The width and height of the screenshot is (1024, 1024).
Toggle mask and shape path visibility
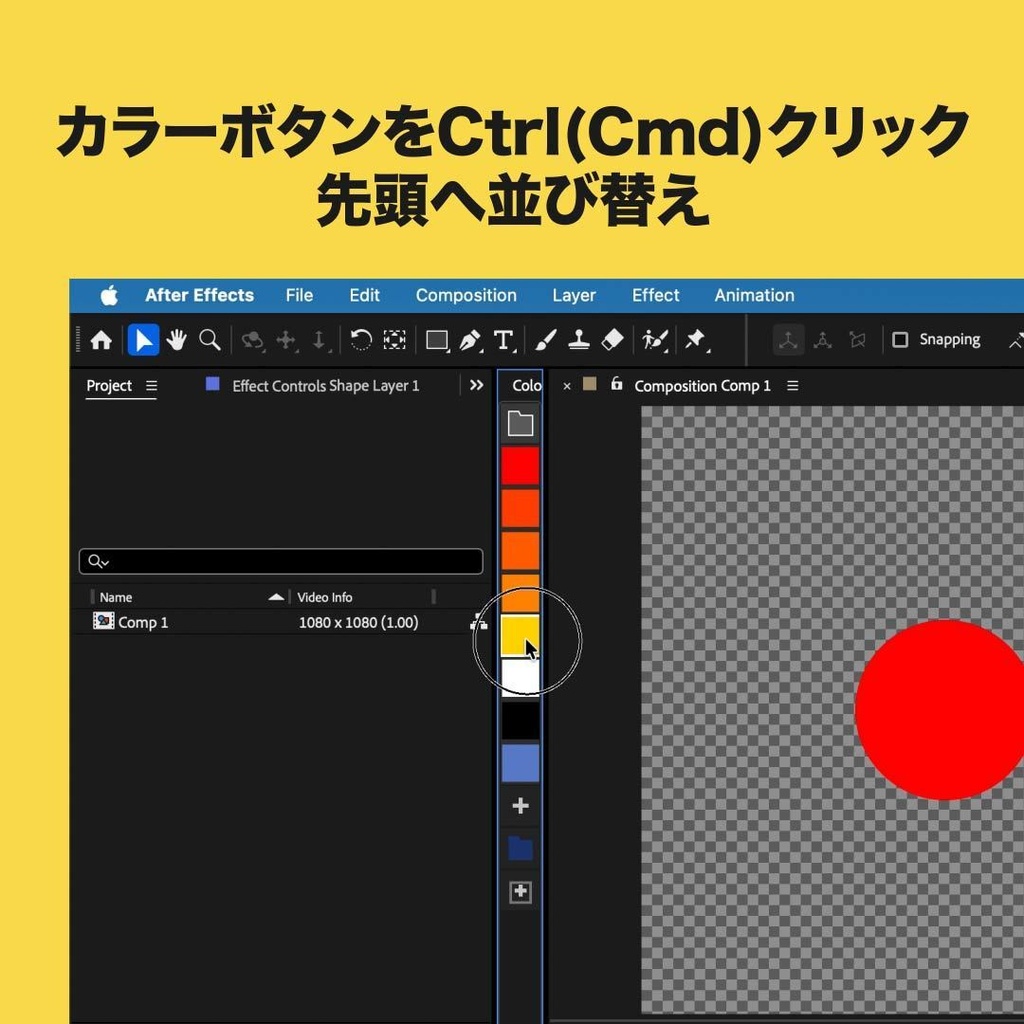pos(857,340)
